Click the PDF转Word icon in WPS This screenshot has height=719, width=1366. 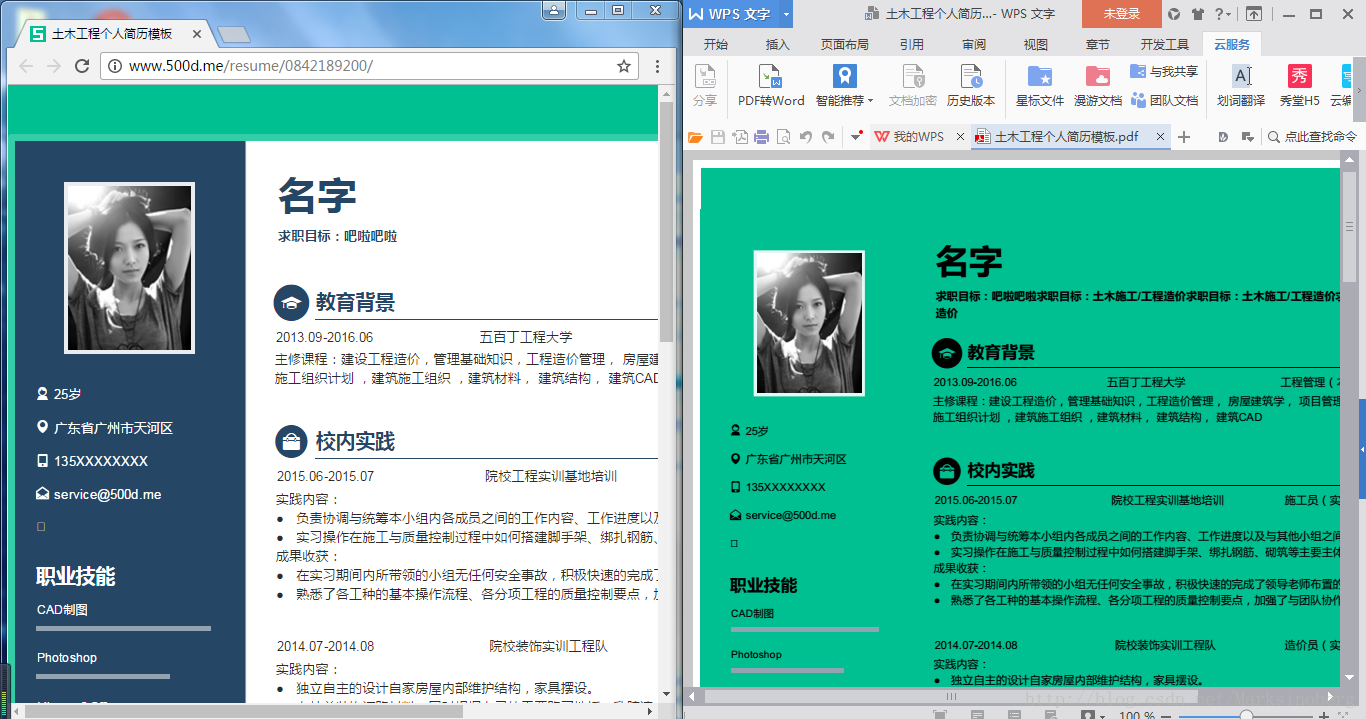click(770, 77)
